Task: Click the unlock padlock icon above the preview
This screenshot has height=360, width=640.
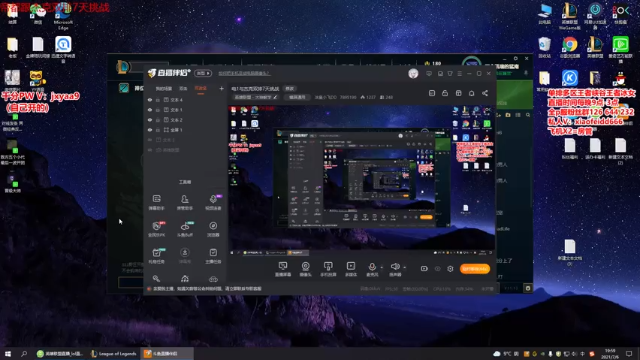Action: [x=445, y=93]
